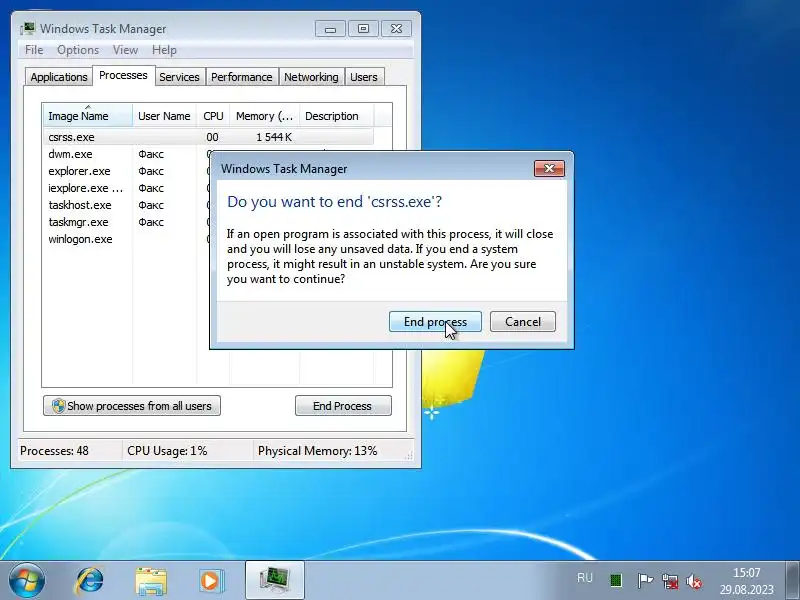The width and height of the screenshot is (800, 600).
Task: Click Show processes from all users
Action: (x=132, y=406)
